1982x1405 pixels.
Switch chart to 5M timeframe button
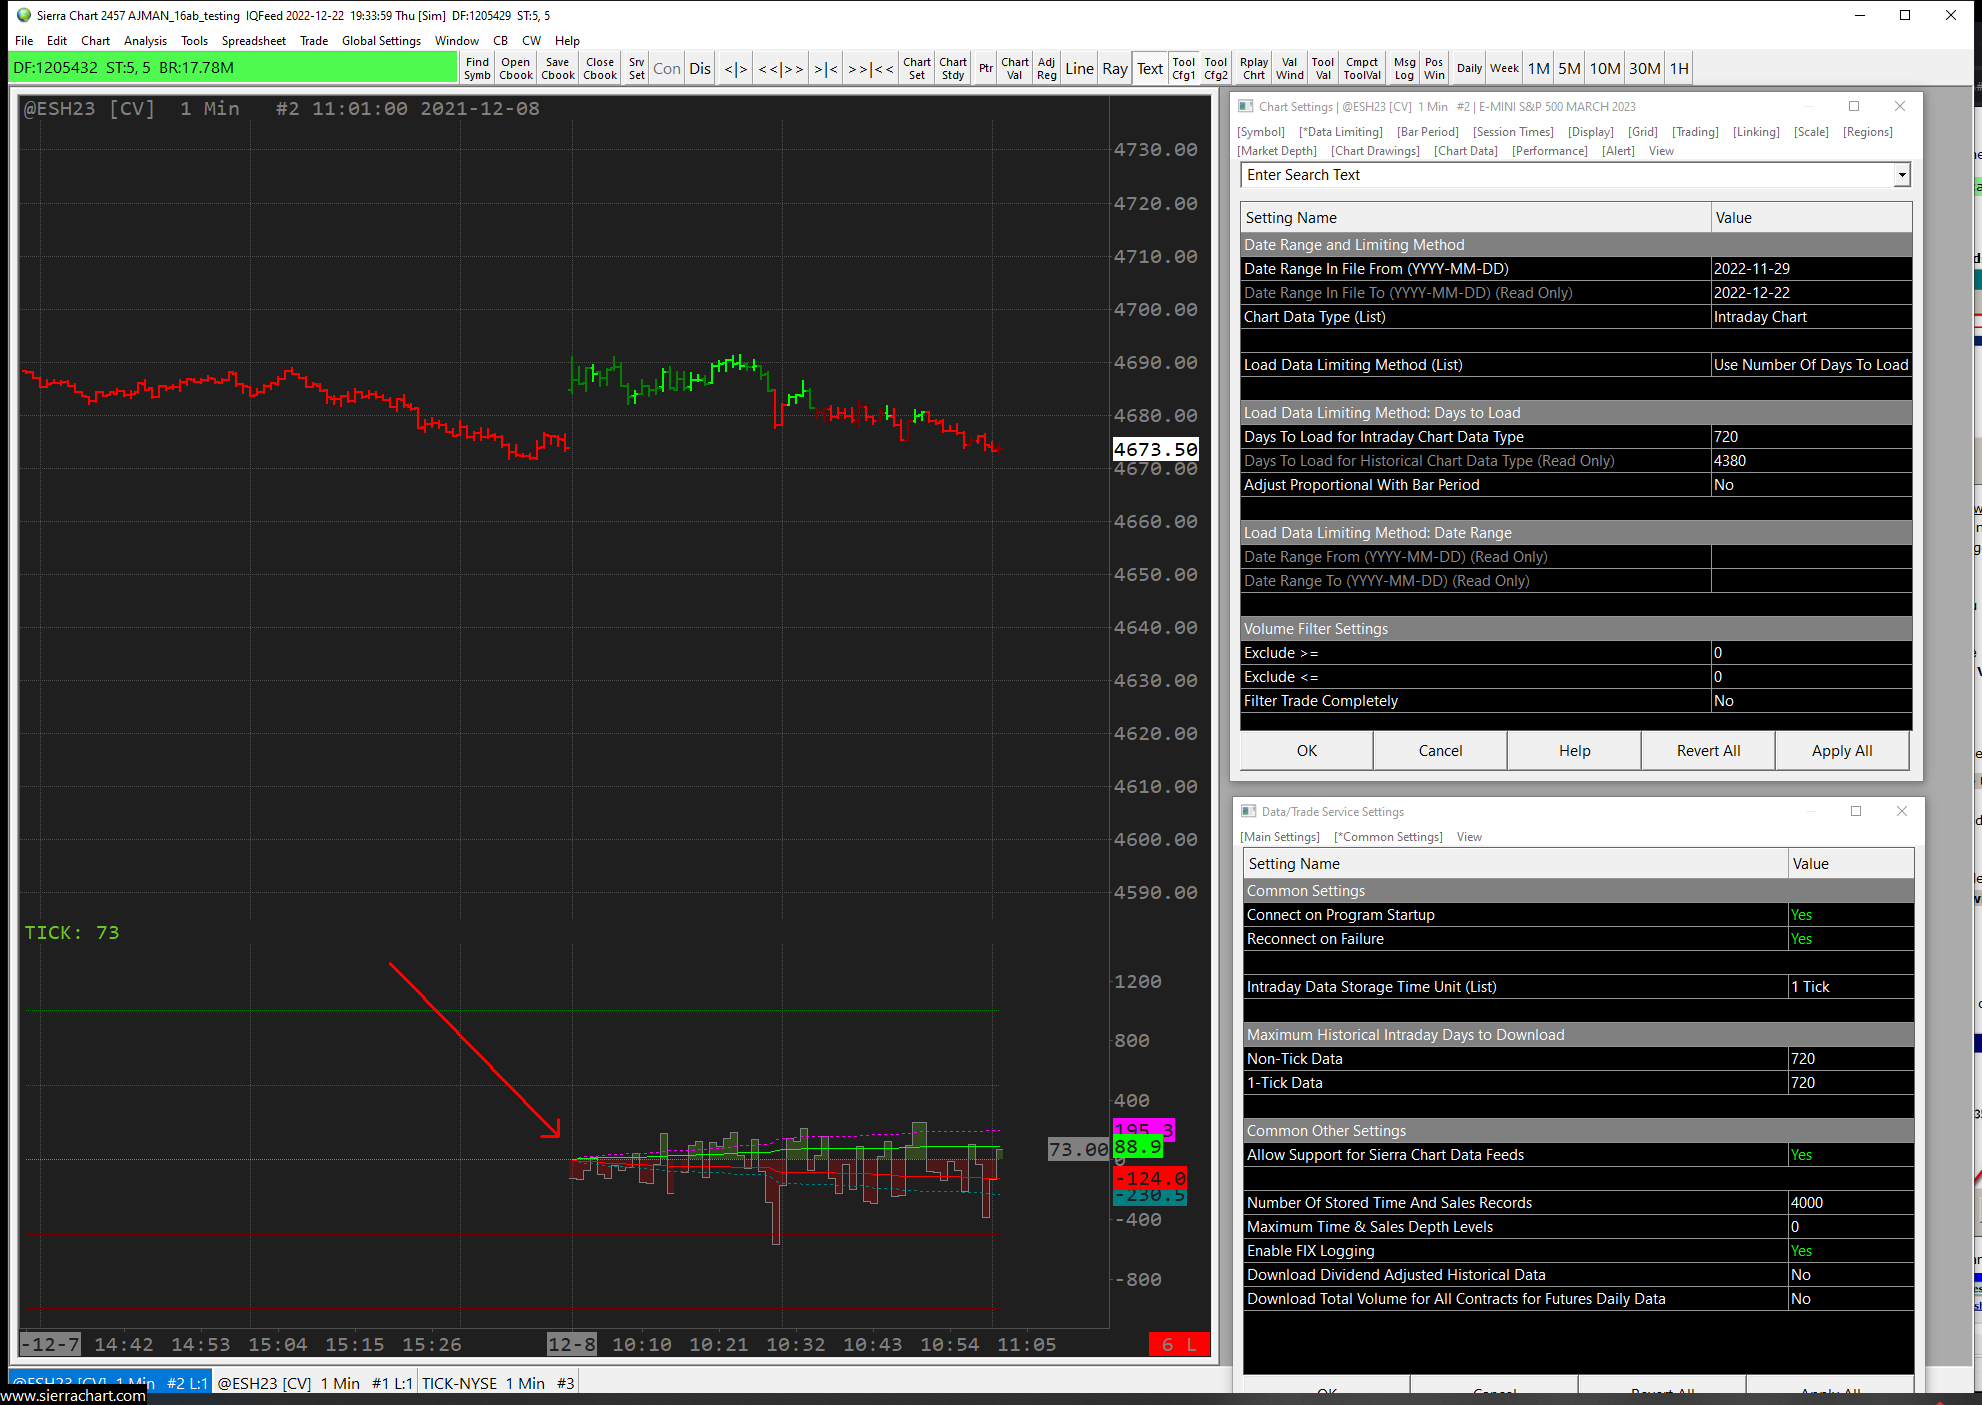[x=1569, y=68]
